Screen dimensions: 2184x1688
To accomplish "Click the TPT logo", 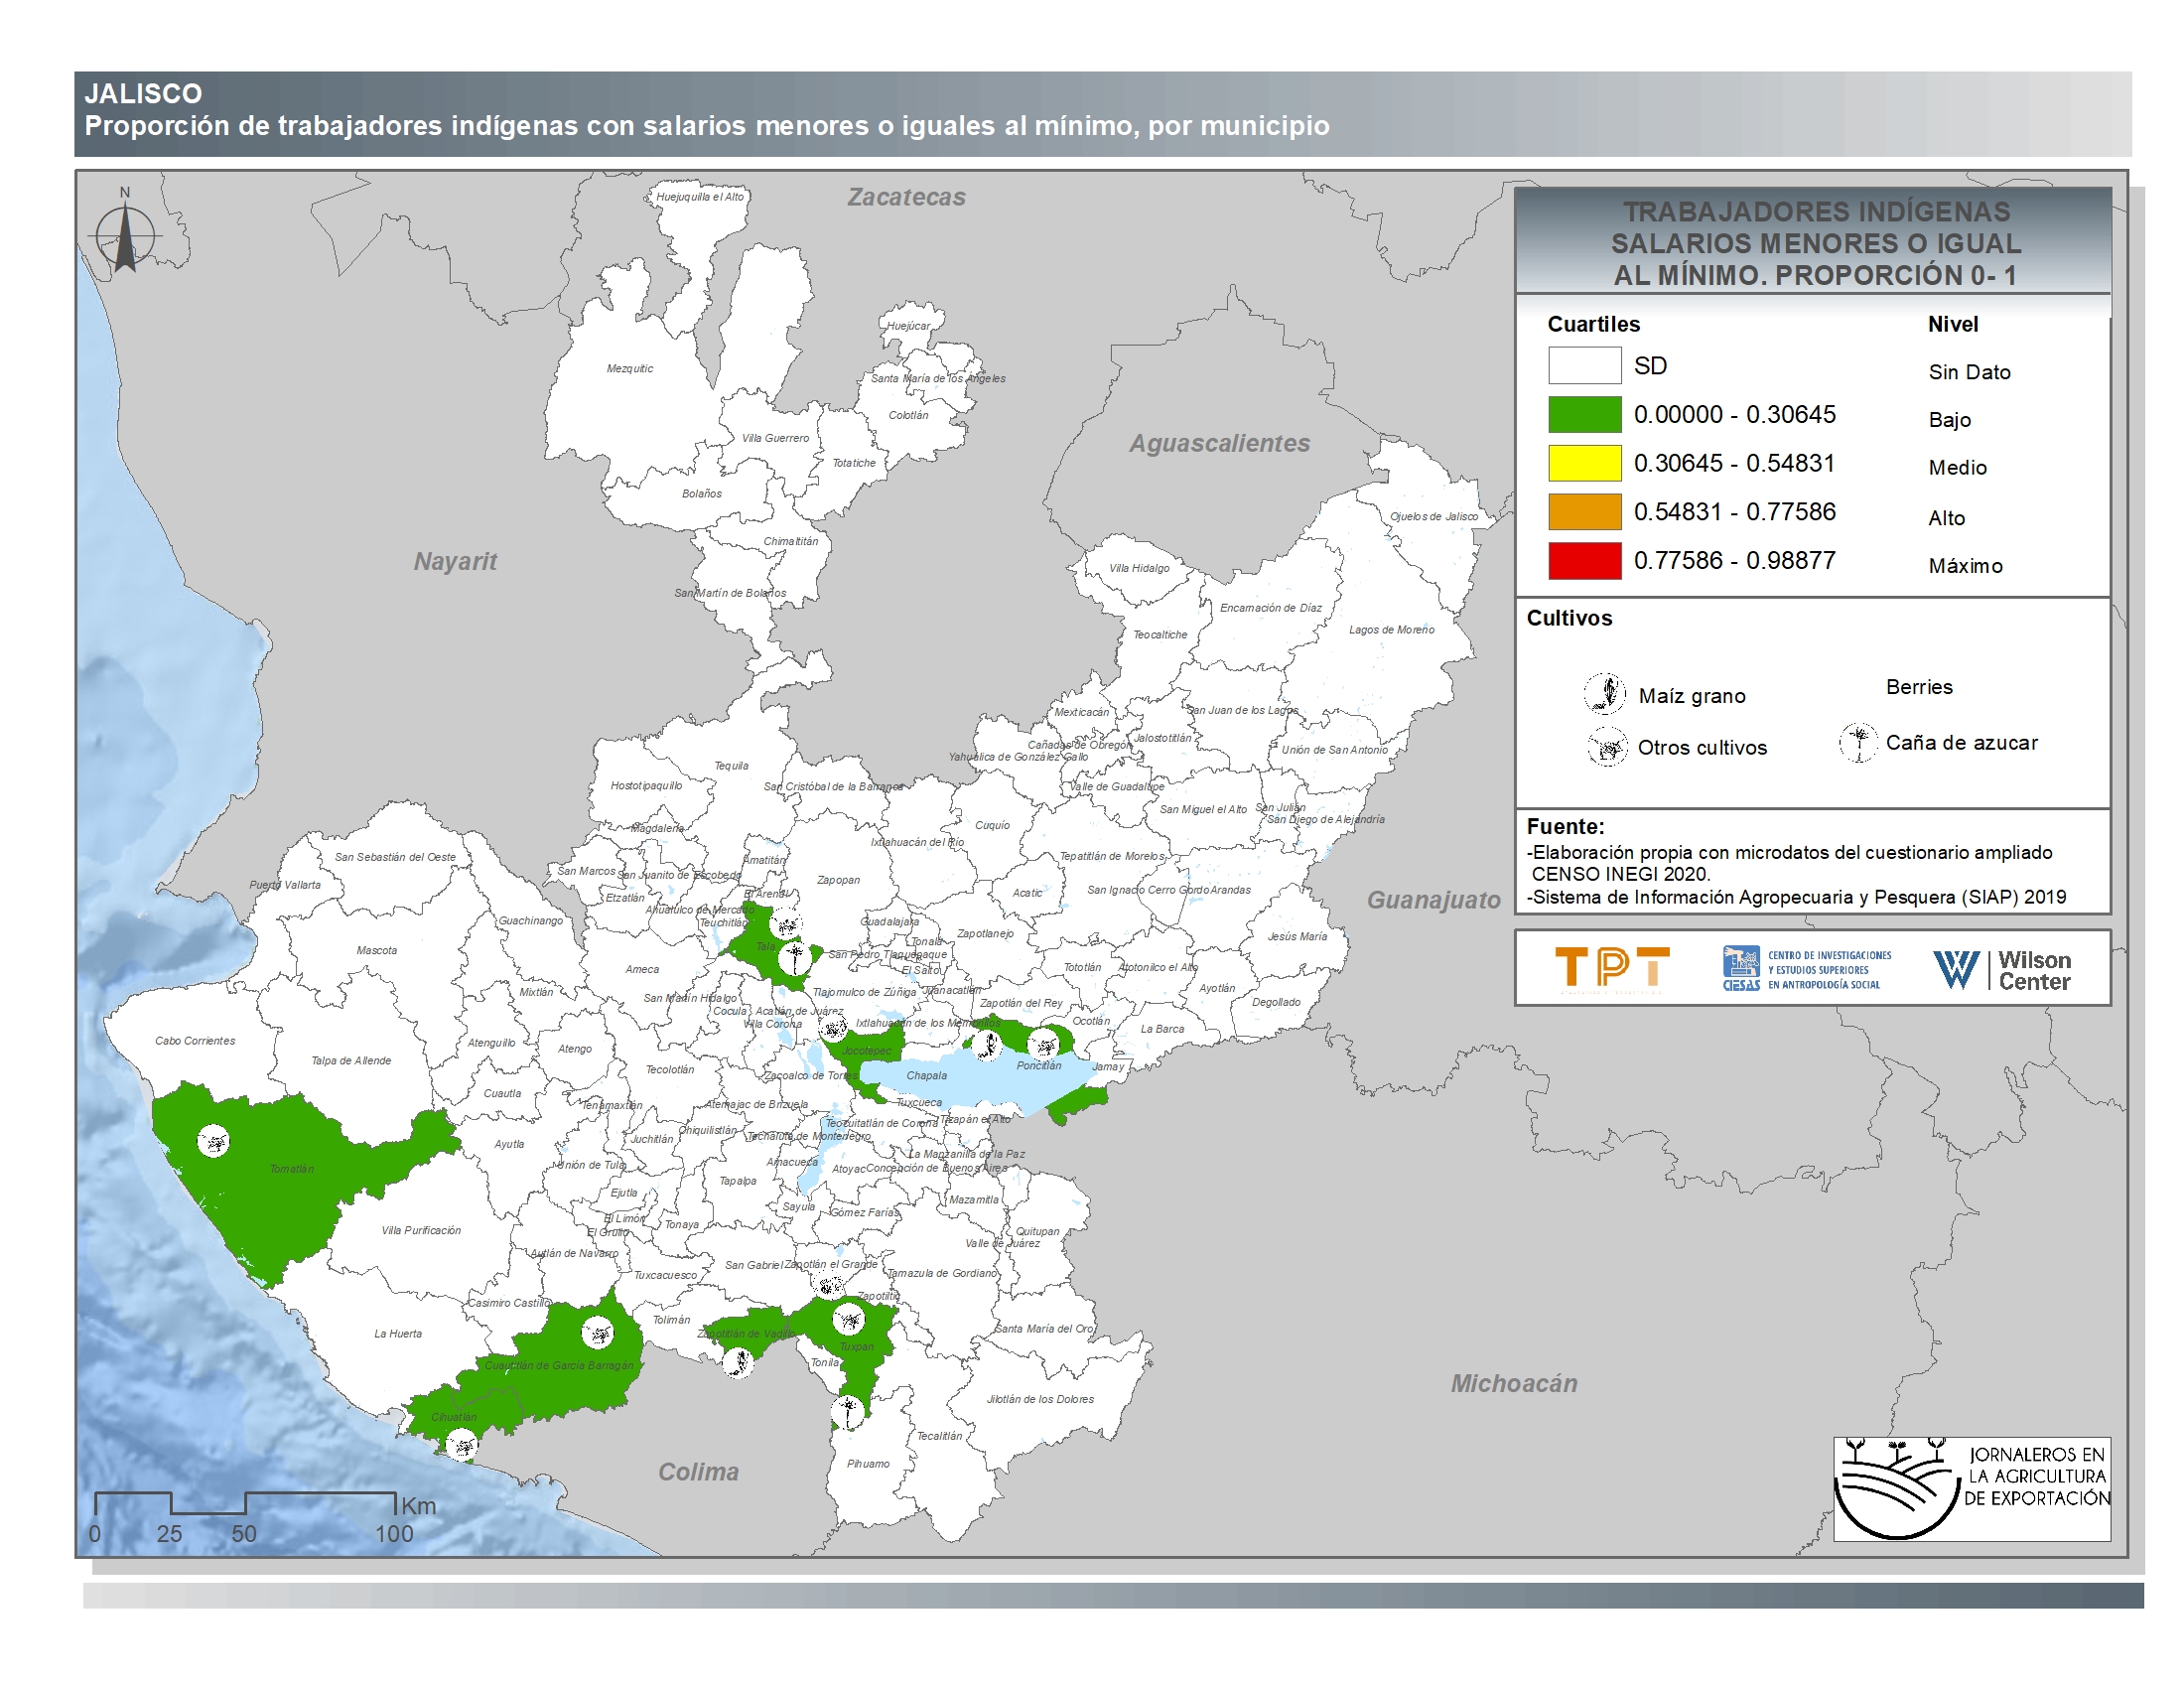I will tap(1611, 968).
